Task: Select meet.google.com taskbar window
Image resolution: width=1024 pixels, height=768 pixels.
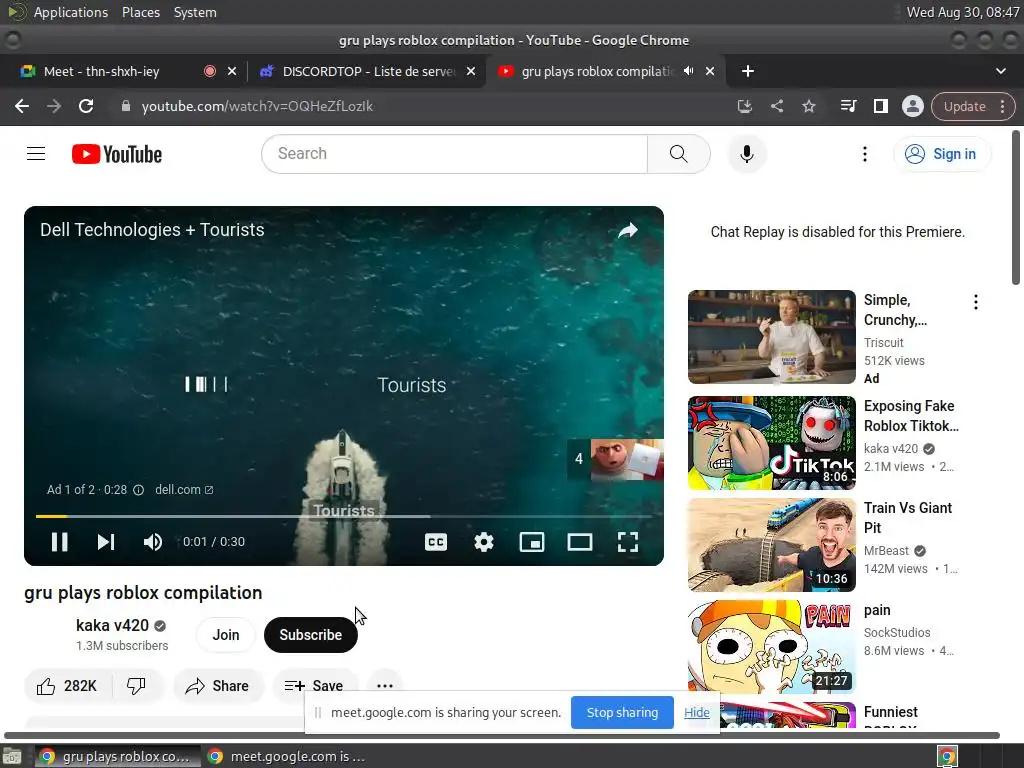Action: (286, 756)
